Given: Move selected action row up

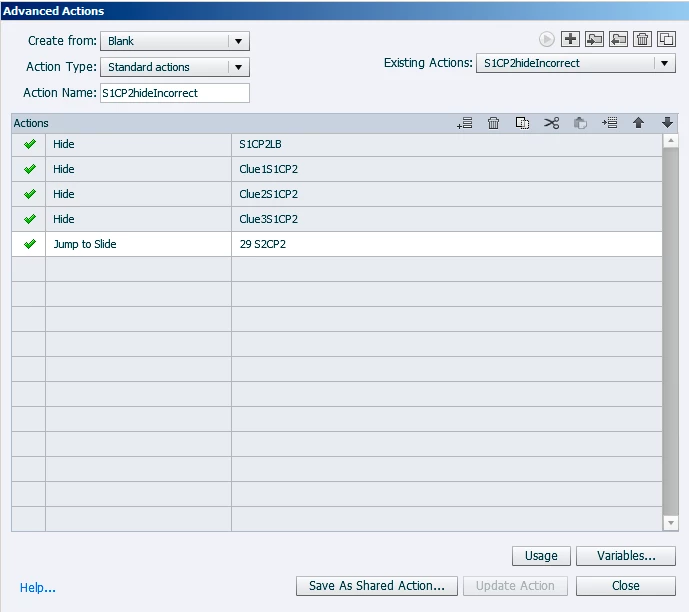Looking at the screenshot, I should (638, 123).
